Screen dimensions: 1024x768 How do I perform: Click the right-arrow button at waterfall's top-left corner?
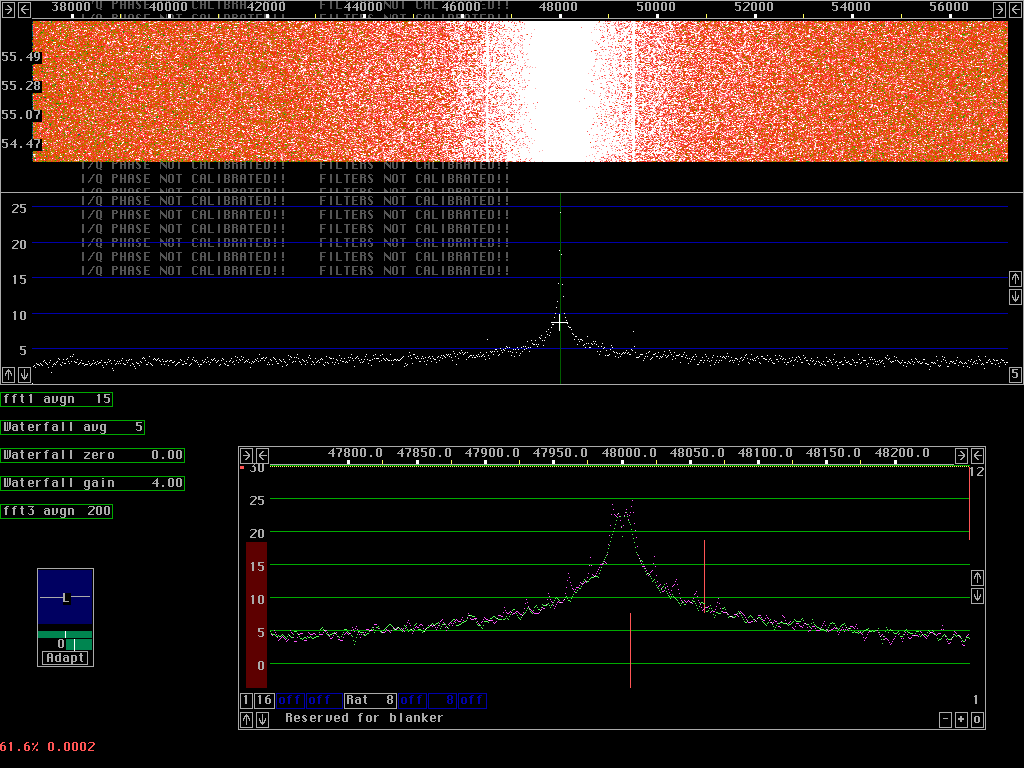tap(8, 9)
